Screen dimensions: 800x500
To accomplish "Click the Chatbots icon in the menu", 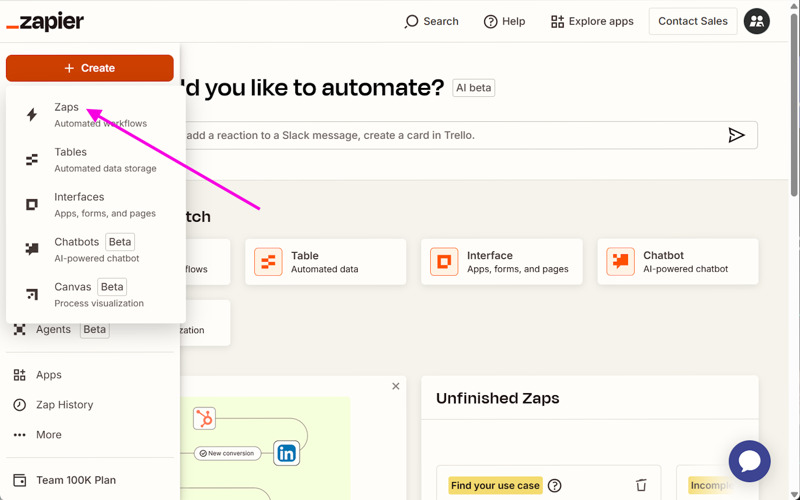I will click(x=32, y=249).
